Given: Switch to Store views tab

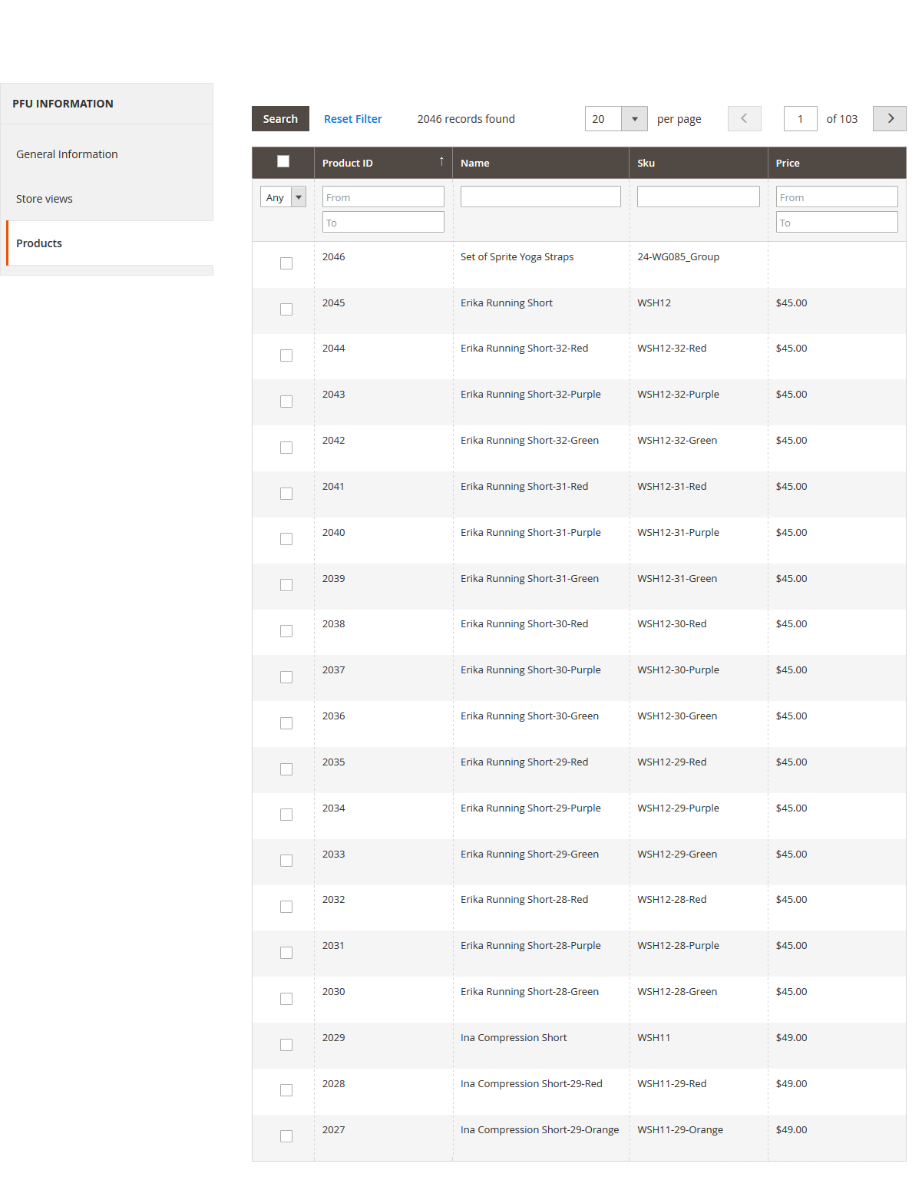Looking at the screenshot, I should [44, 199].
